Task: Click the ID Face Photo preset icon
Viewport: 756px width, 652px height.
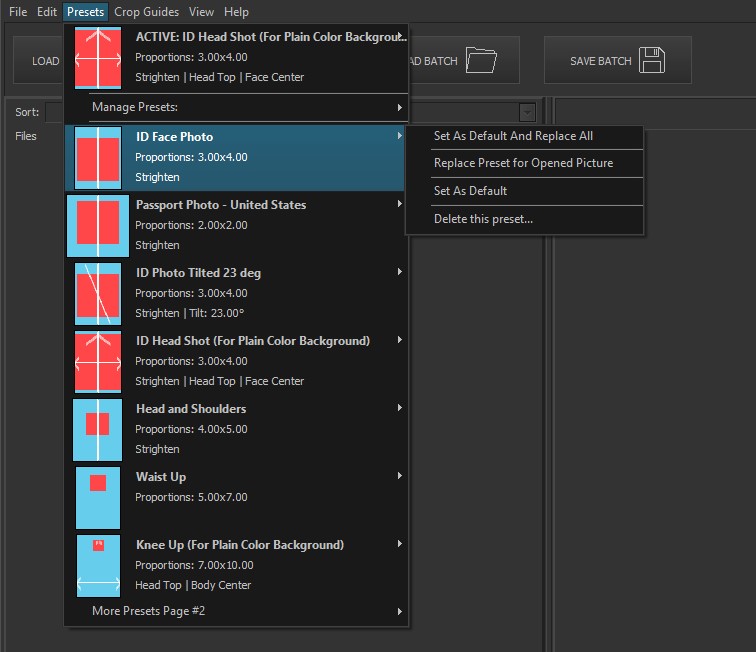Action: pos(98,157)
